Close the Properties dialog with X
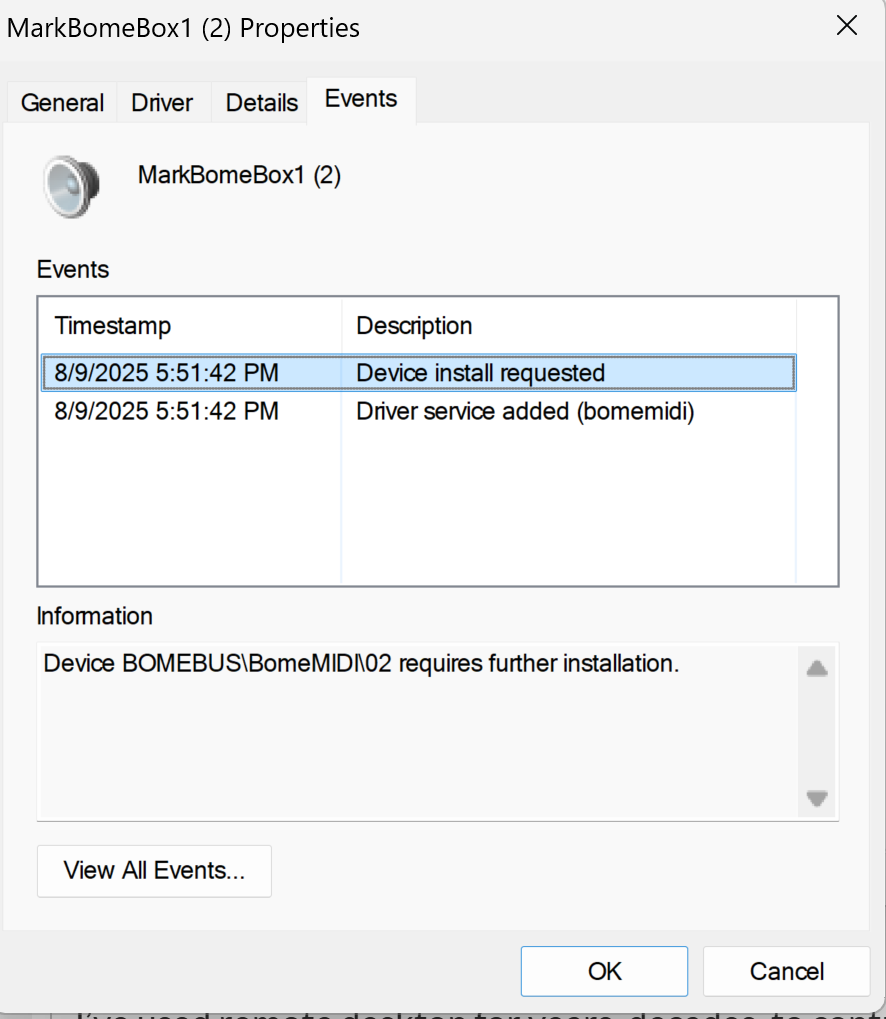 (x=846, y=27)
